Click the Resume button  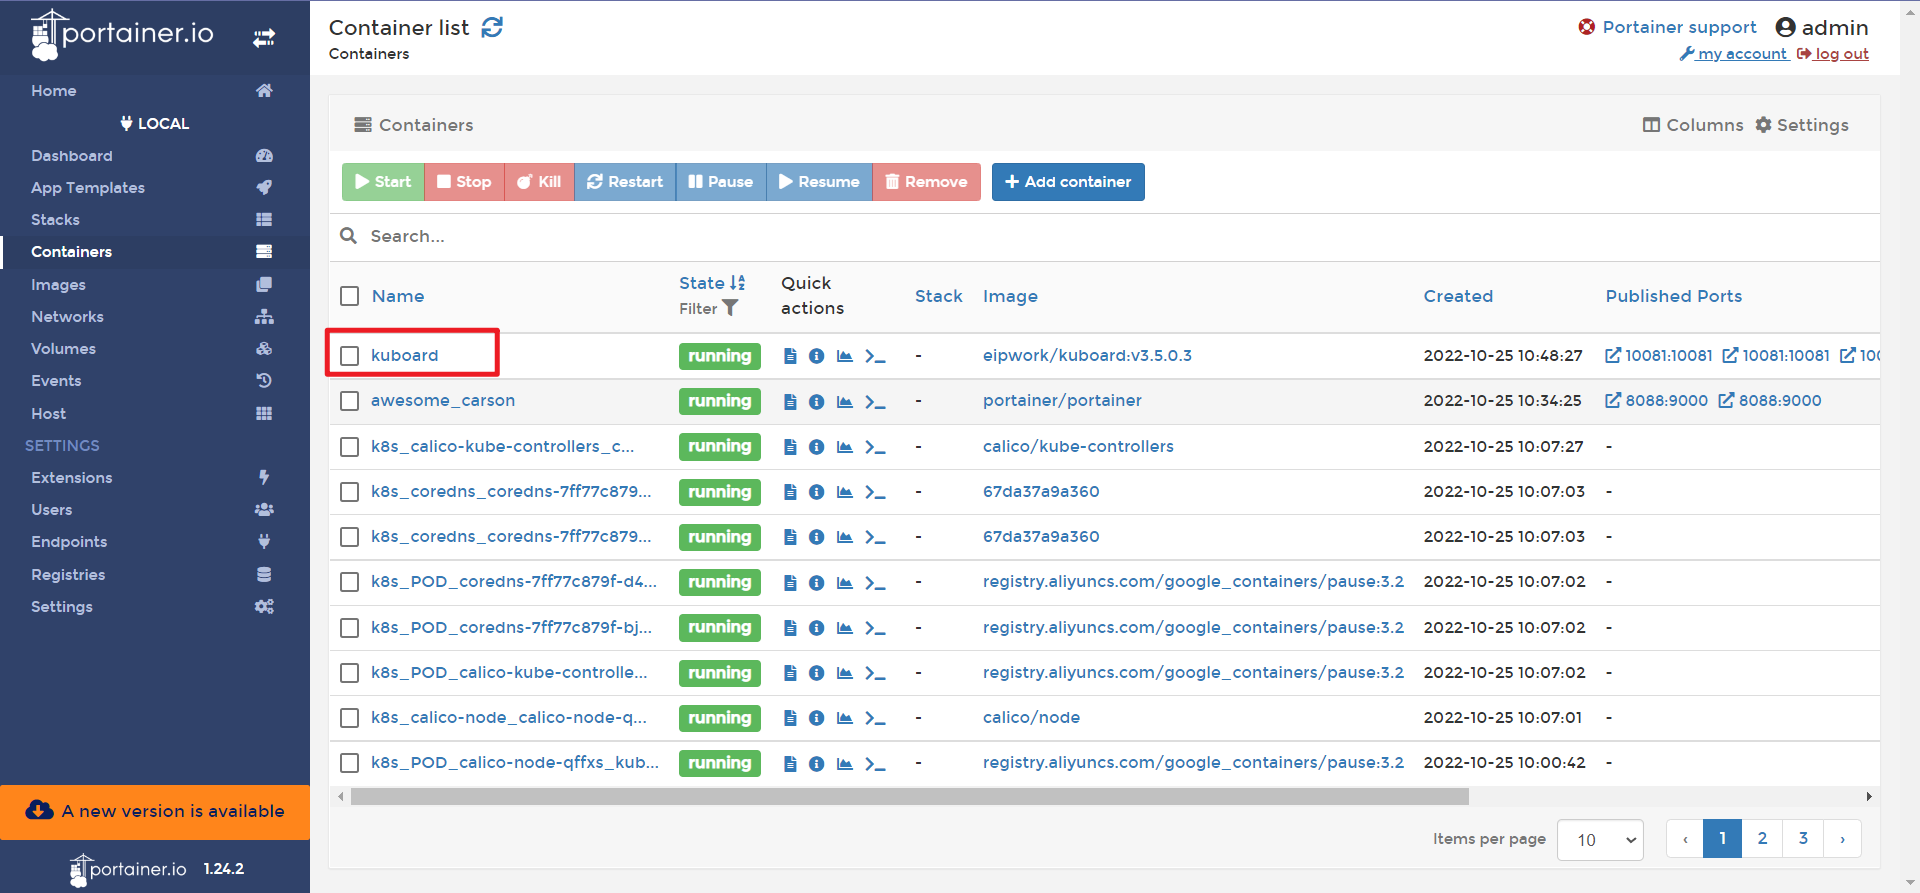tap(819, 182)
